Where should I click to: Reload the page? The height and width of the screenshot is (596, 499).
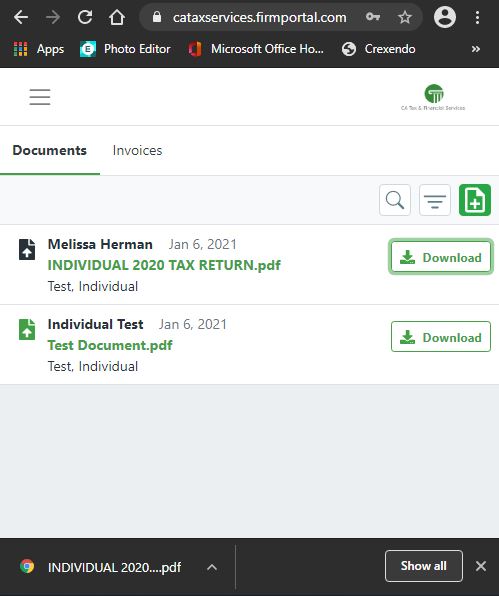pyautogui.click(x=85, y=17)
